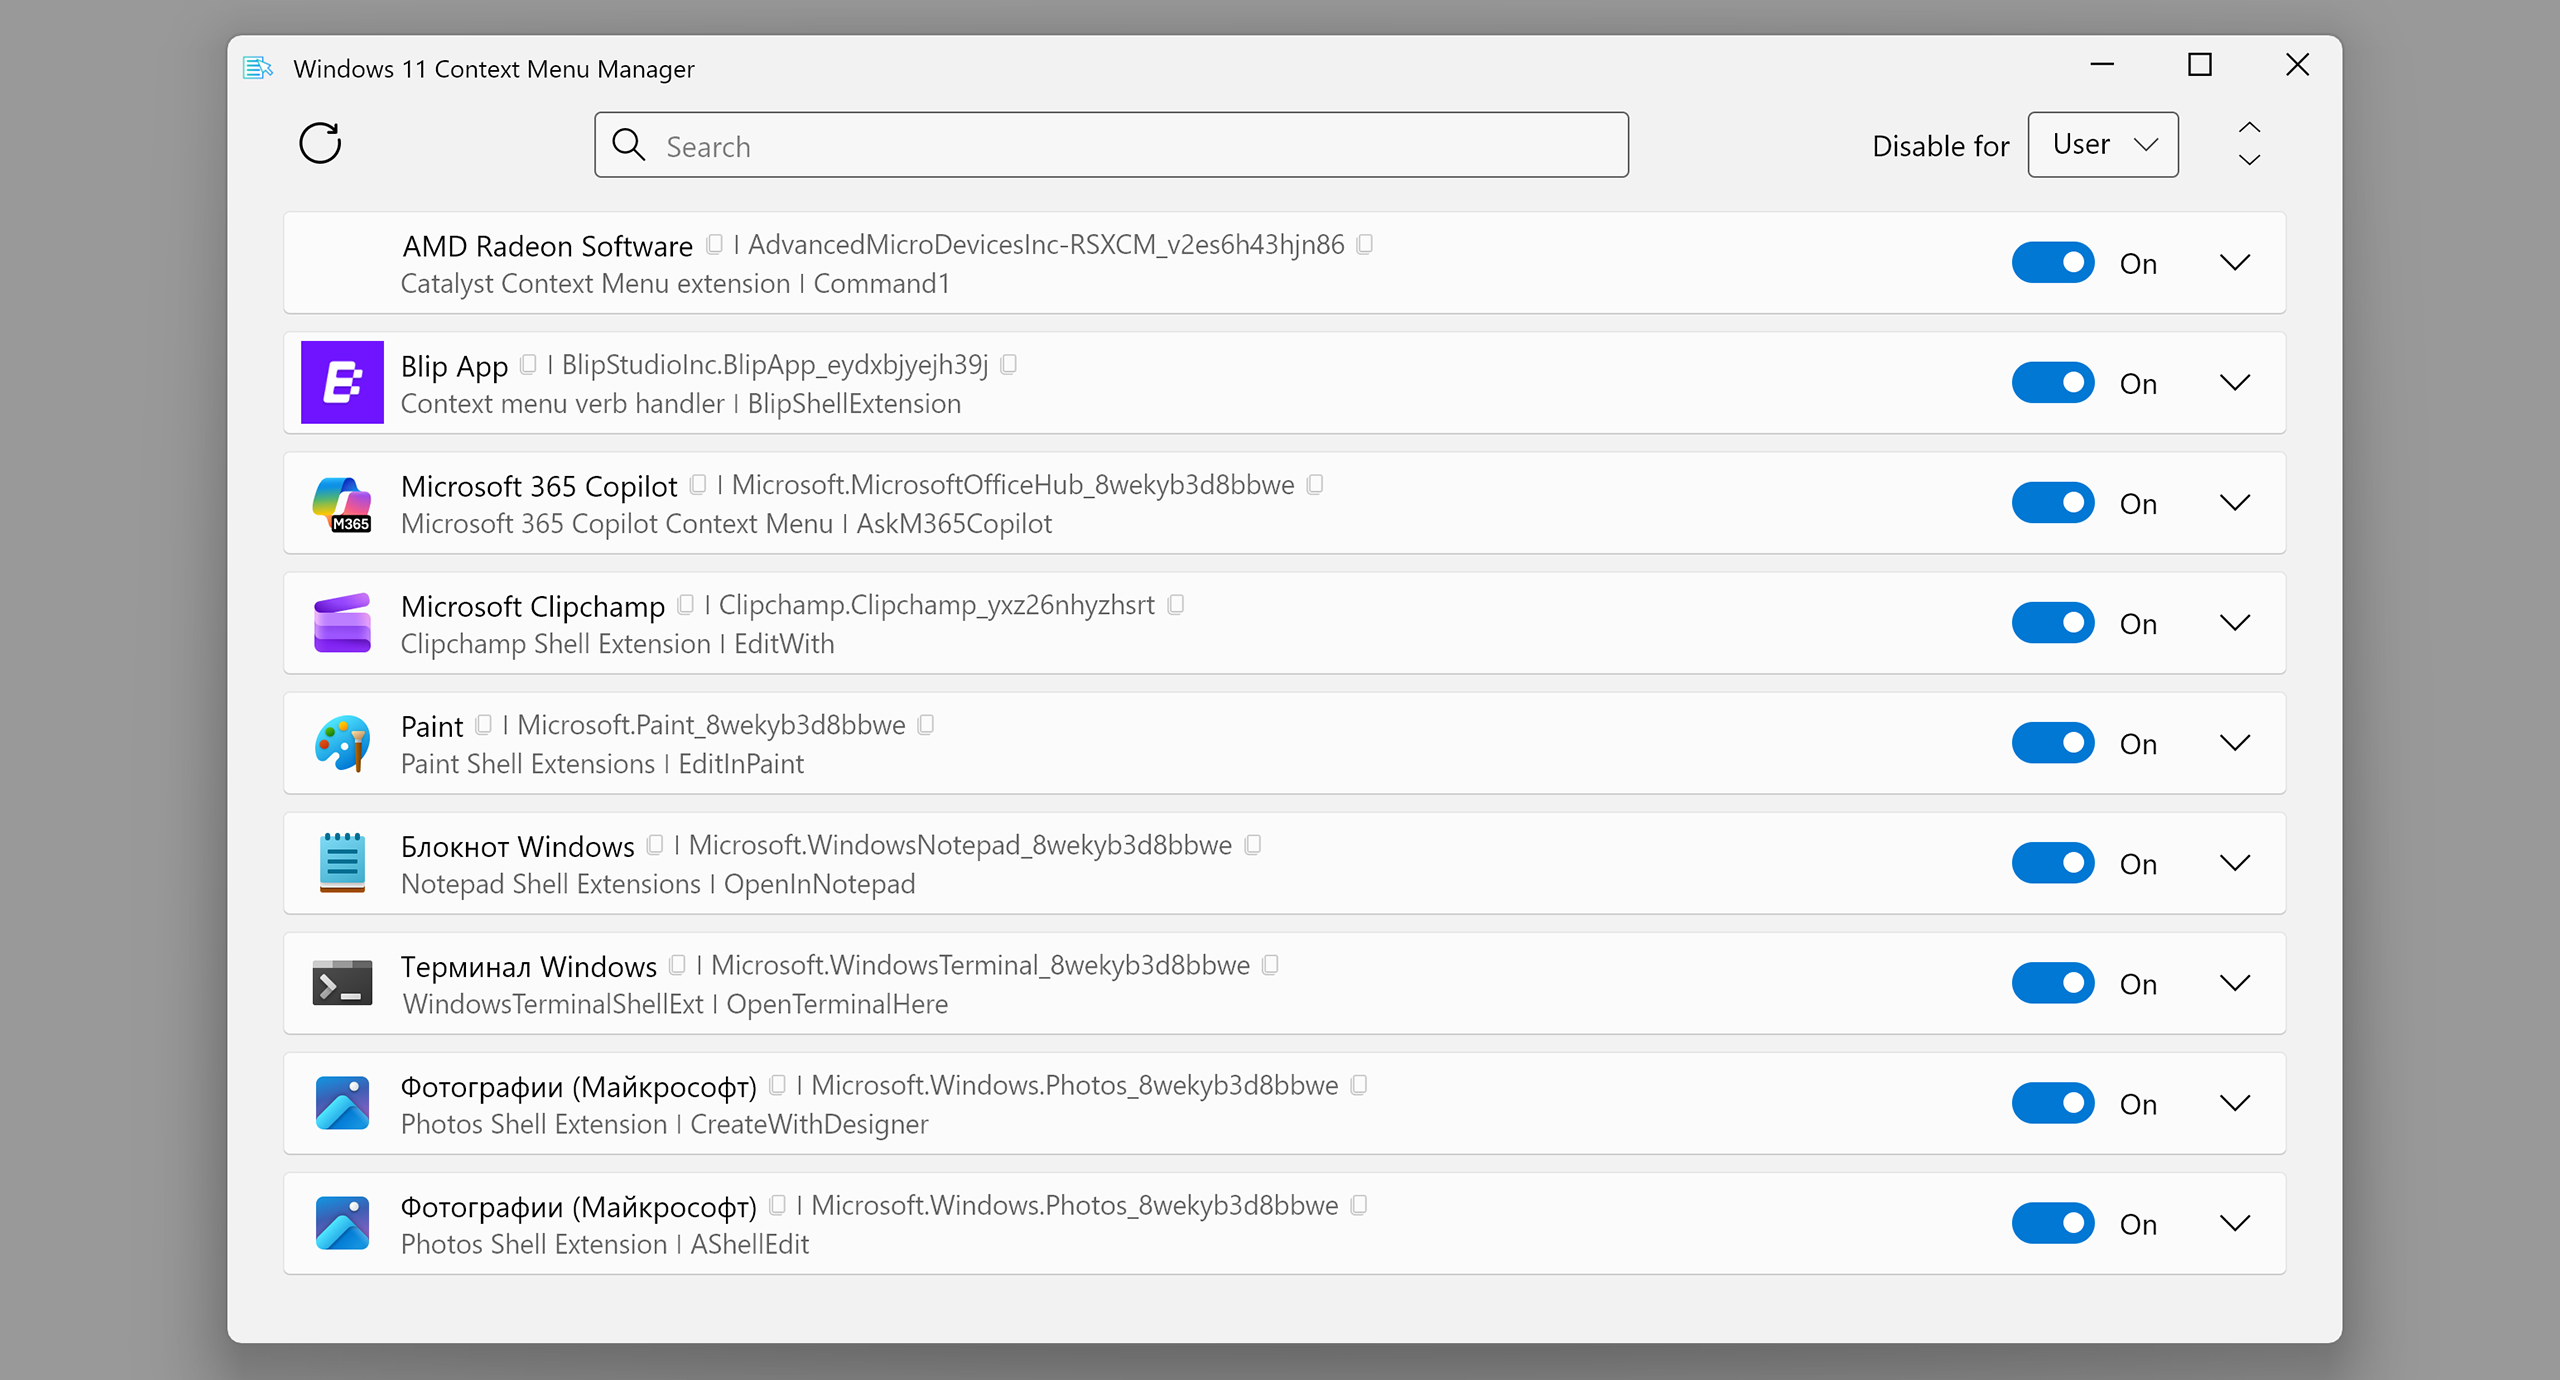
Task: Toggle the Терминал Windows switch
Action: tap(2053, 983)
